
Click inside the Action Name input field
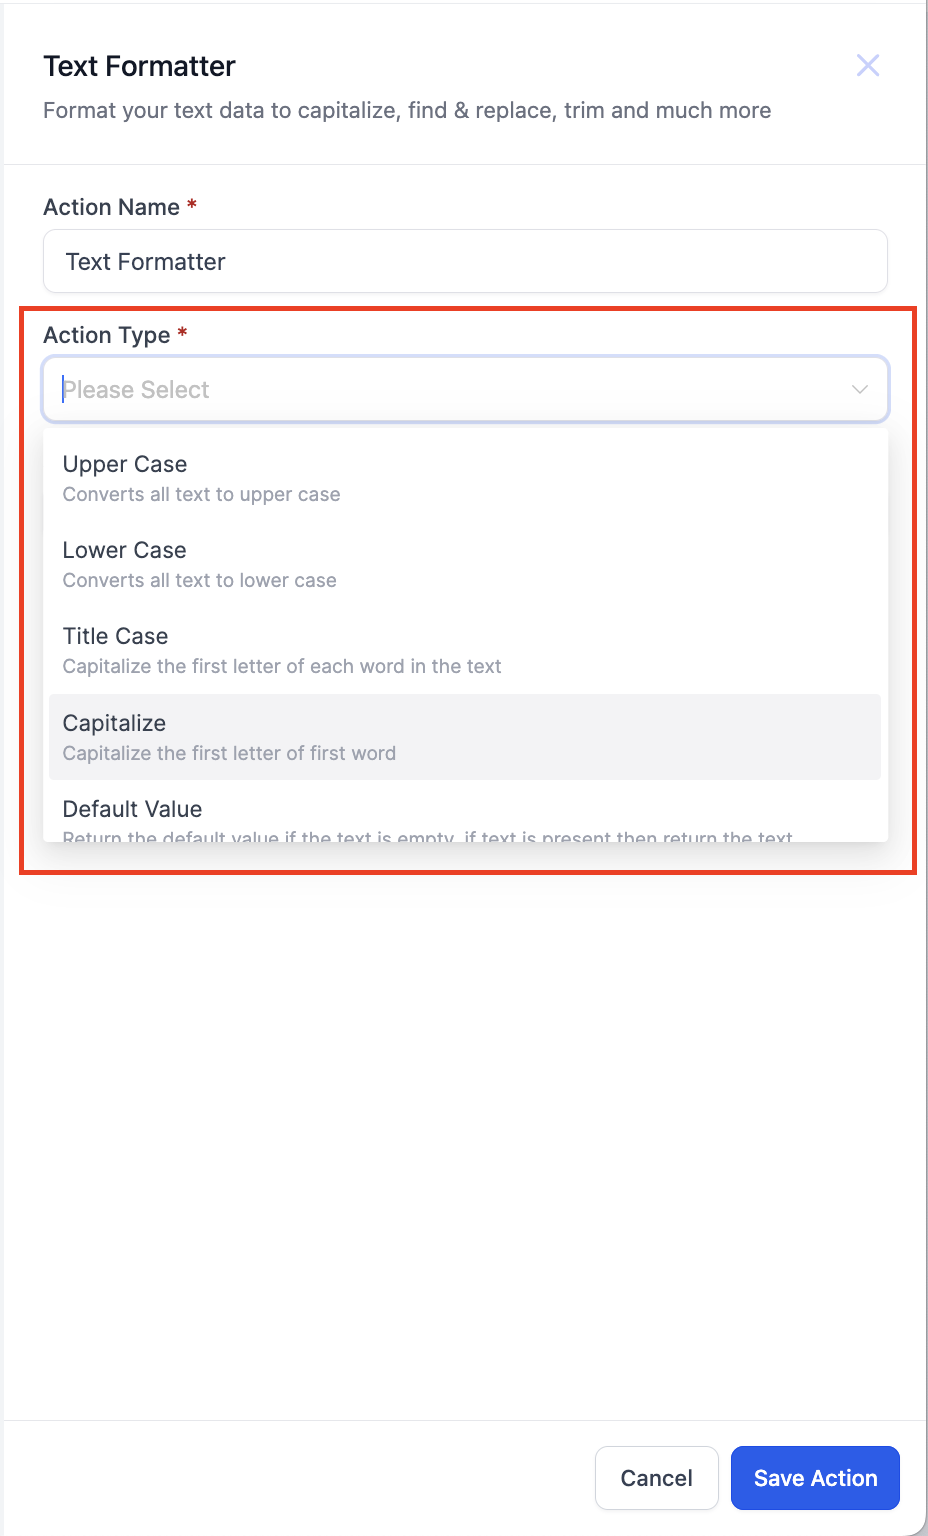click(466, 261)
